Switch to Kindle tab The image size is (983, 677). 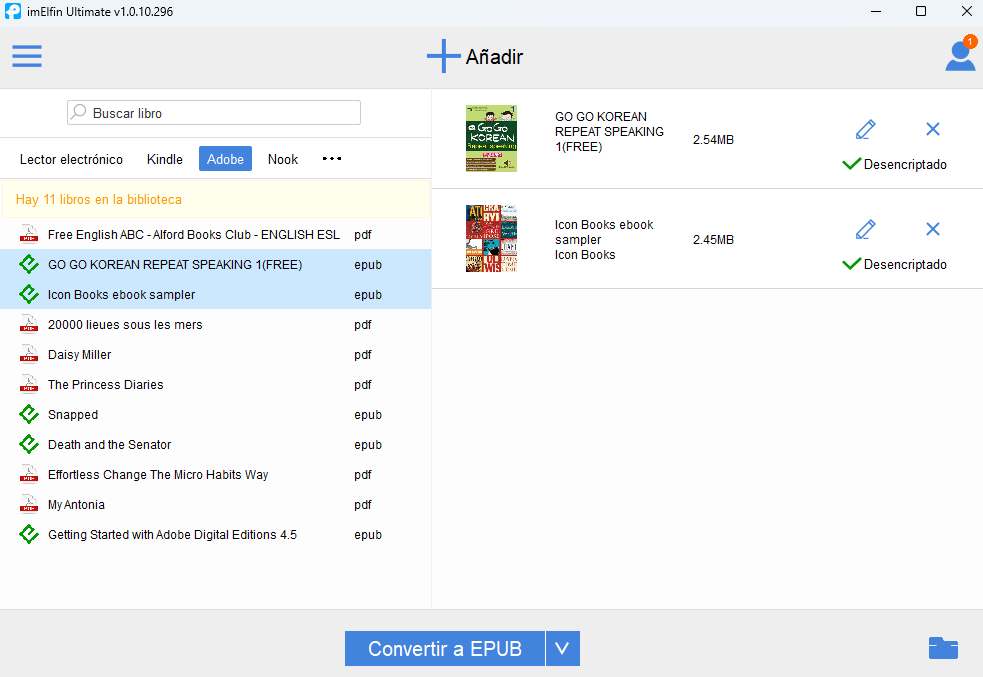click(165, 159)
